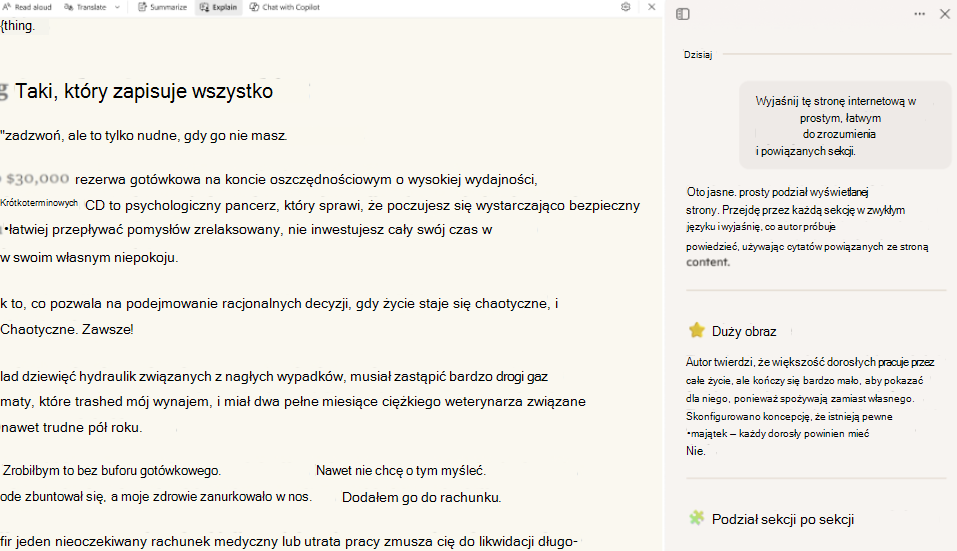Click the Summarize toolbar button
957x551 pixels.
tap(162, 7)
